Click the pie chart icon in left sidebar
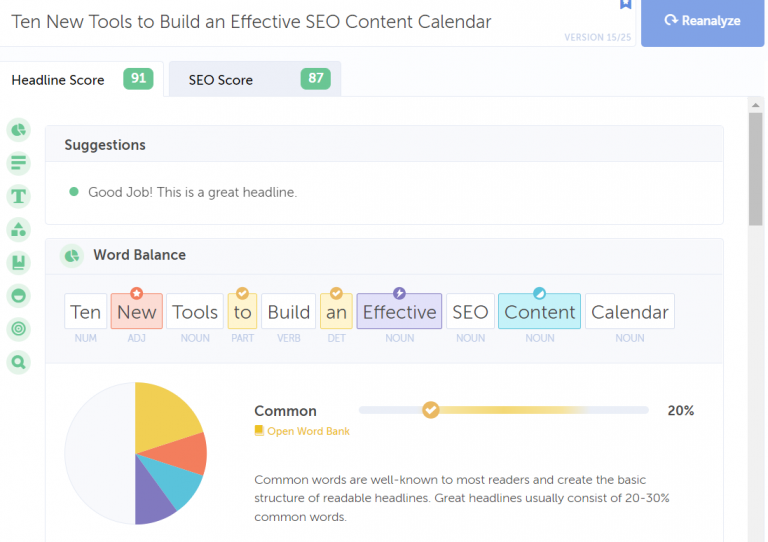 point(18,129)
